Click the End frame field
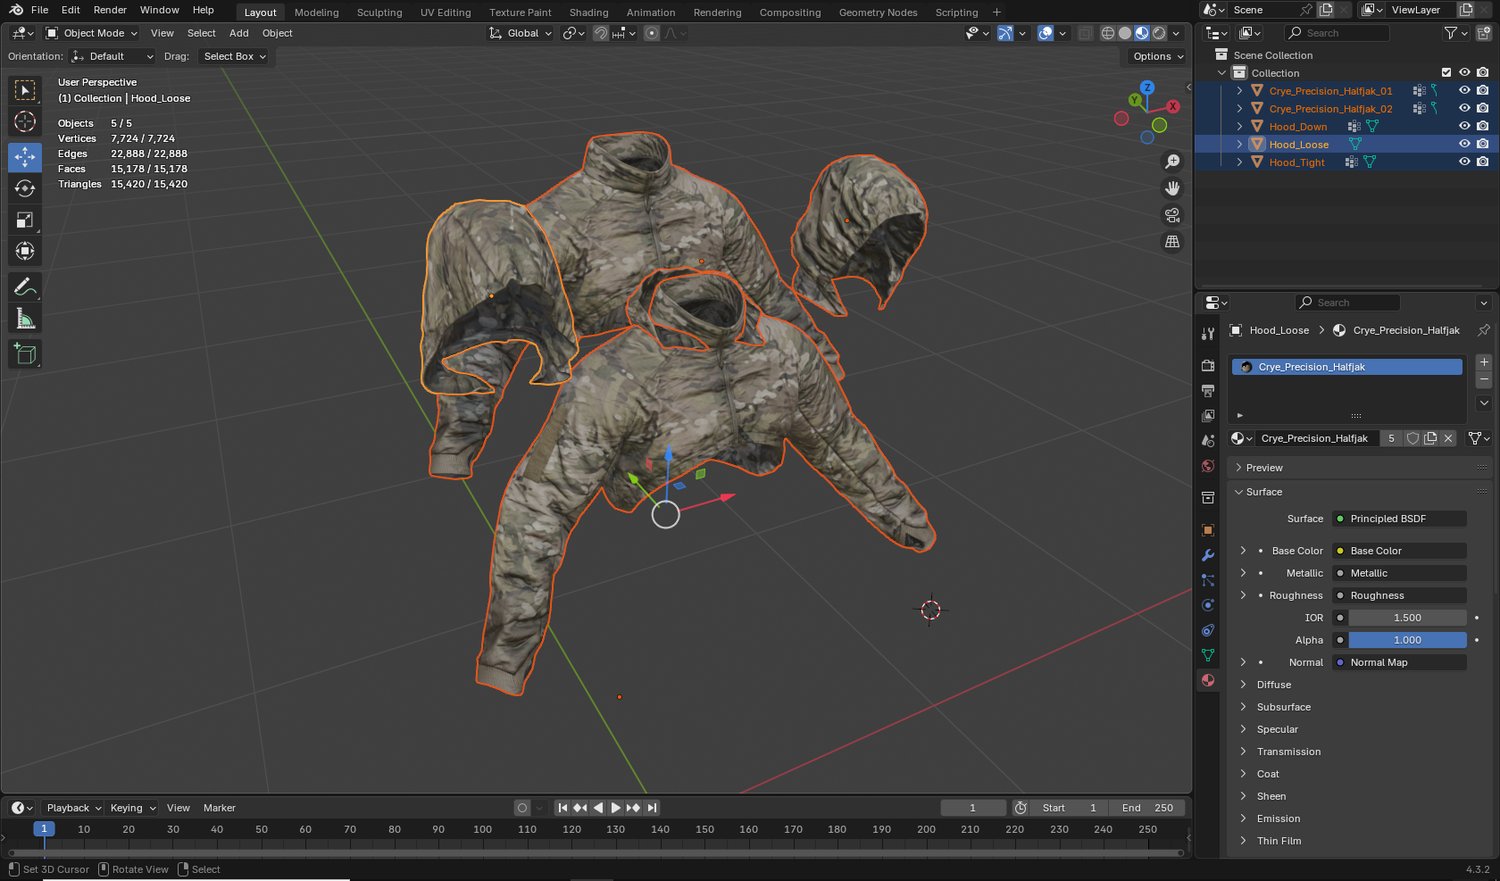Screen dimensions: 1500x881 [1147, 808]
